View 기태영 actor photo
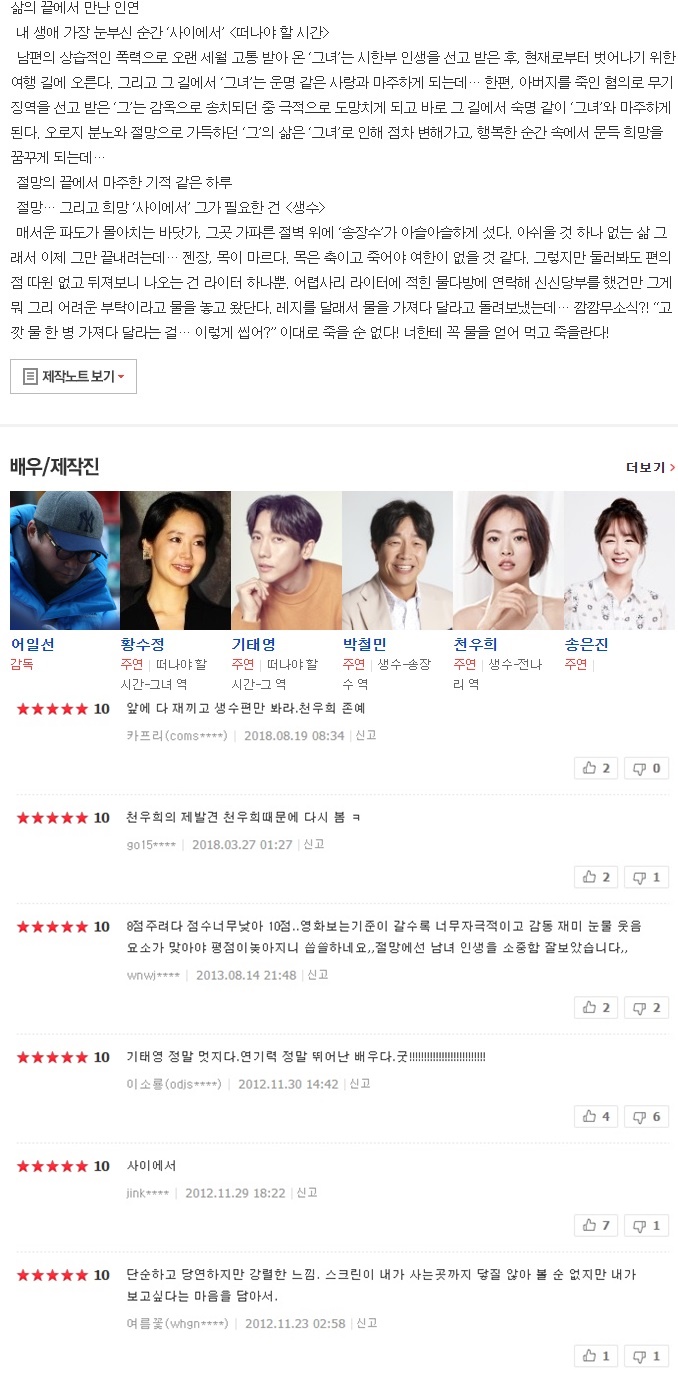The image size is (678, 1381). (286, 560)
